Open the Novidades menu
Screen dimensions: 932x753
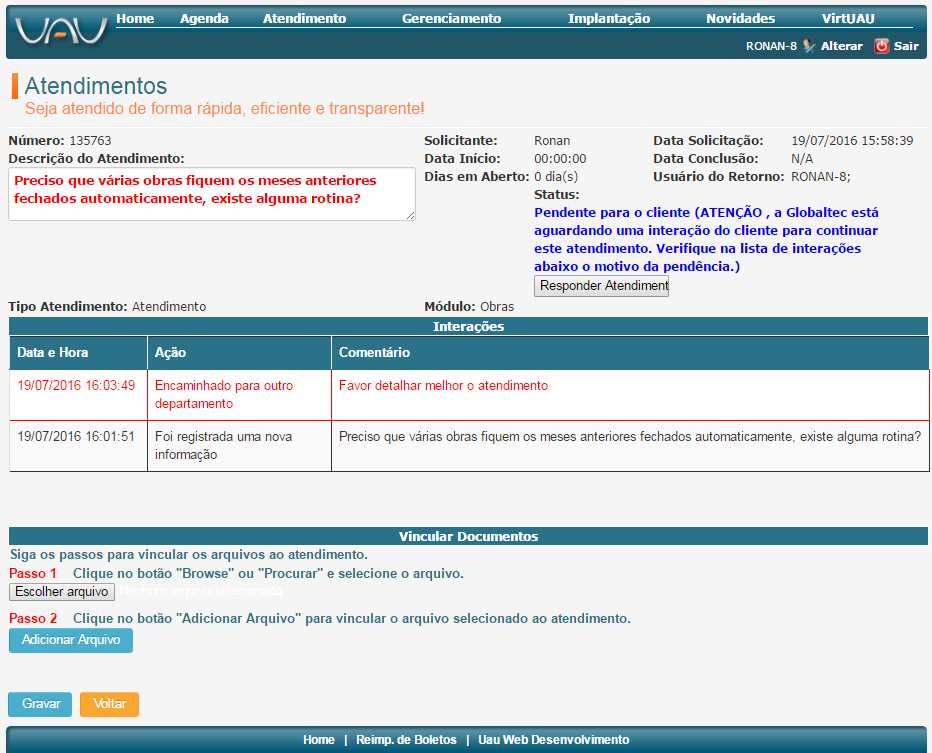(x=740, y=18)
